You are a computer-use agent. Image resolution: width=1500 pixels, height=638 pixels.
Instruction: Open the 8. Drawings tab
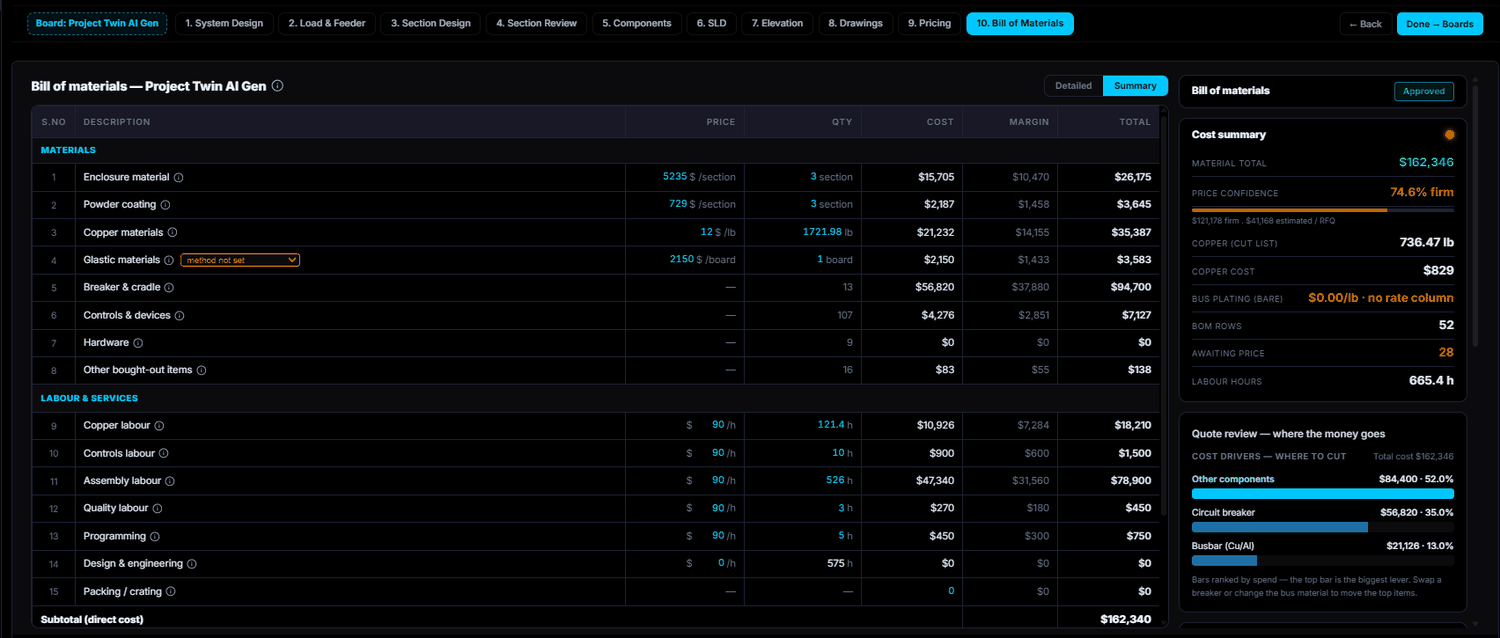click(856, 23)
